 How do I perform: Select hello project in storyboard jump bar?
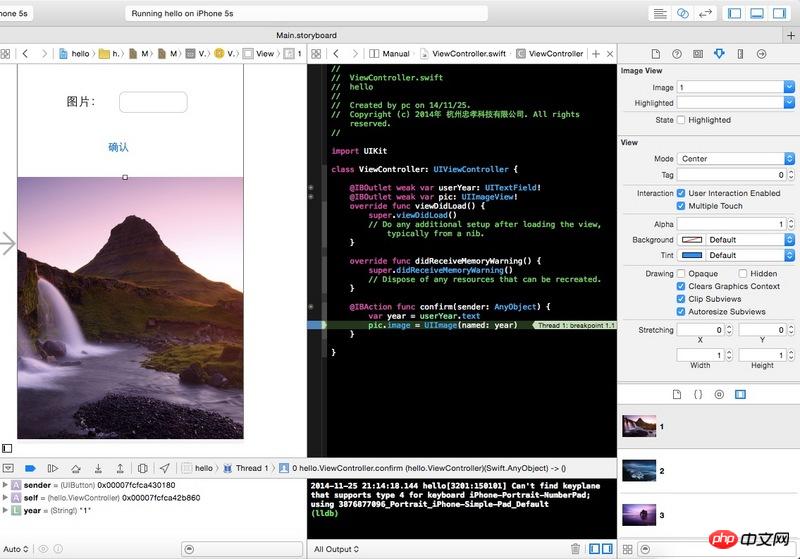(x=74, y=54)
